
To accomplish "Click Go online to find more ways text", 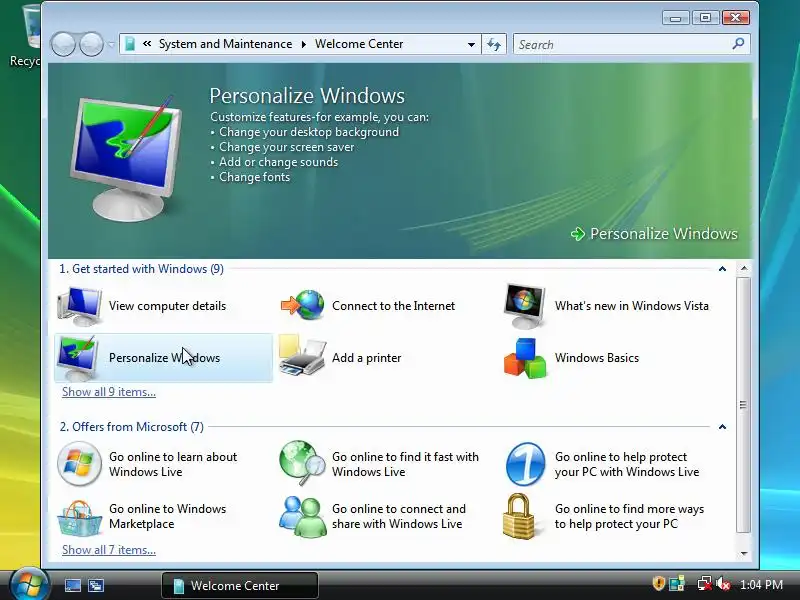I will (x=630, y=516).
